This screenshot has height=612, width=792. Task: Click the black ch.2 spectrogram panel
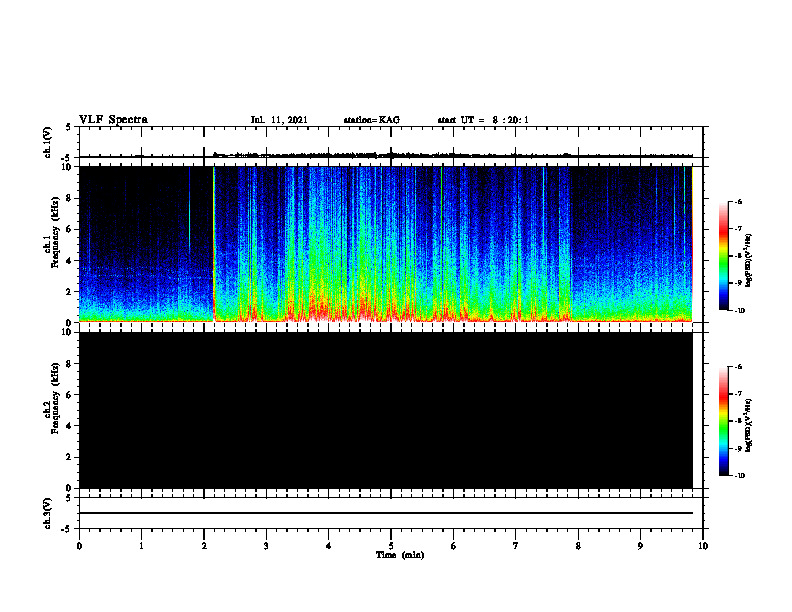[386, 410]
